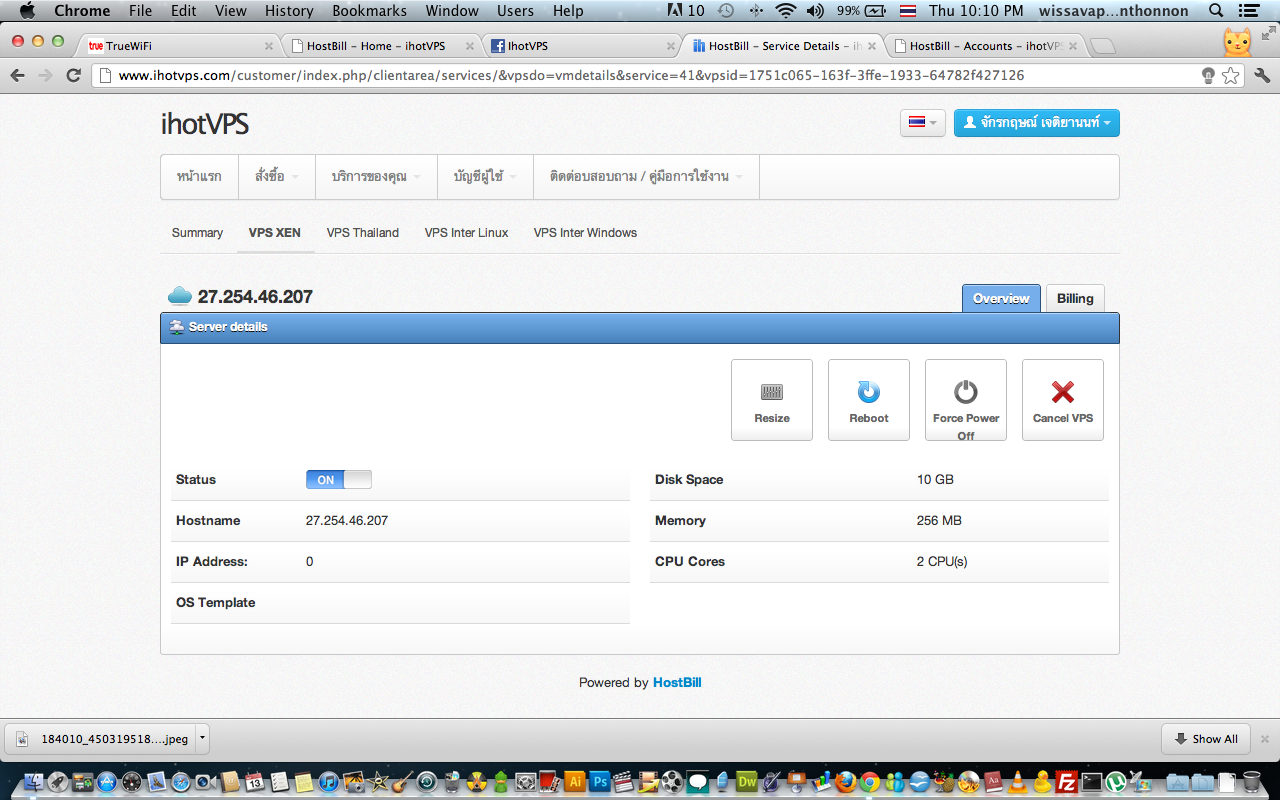
Task: Expand the บริการของคุณ navigation dropdown
Action: tap(376, 177)
